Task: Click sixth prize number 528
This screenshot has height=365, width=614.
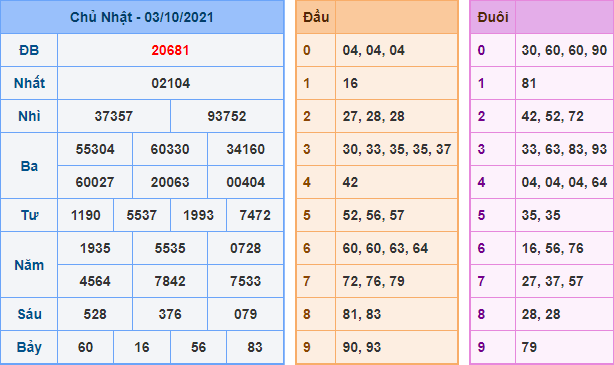Action: click(x=95, y=314)
